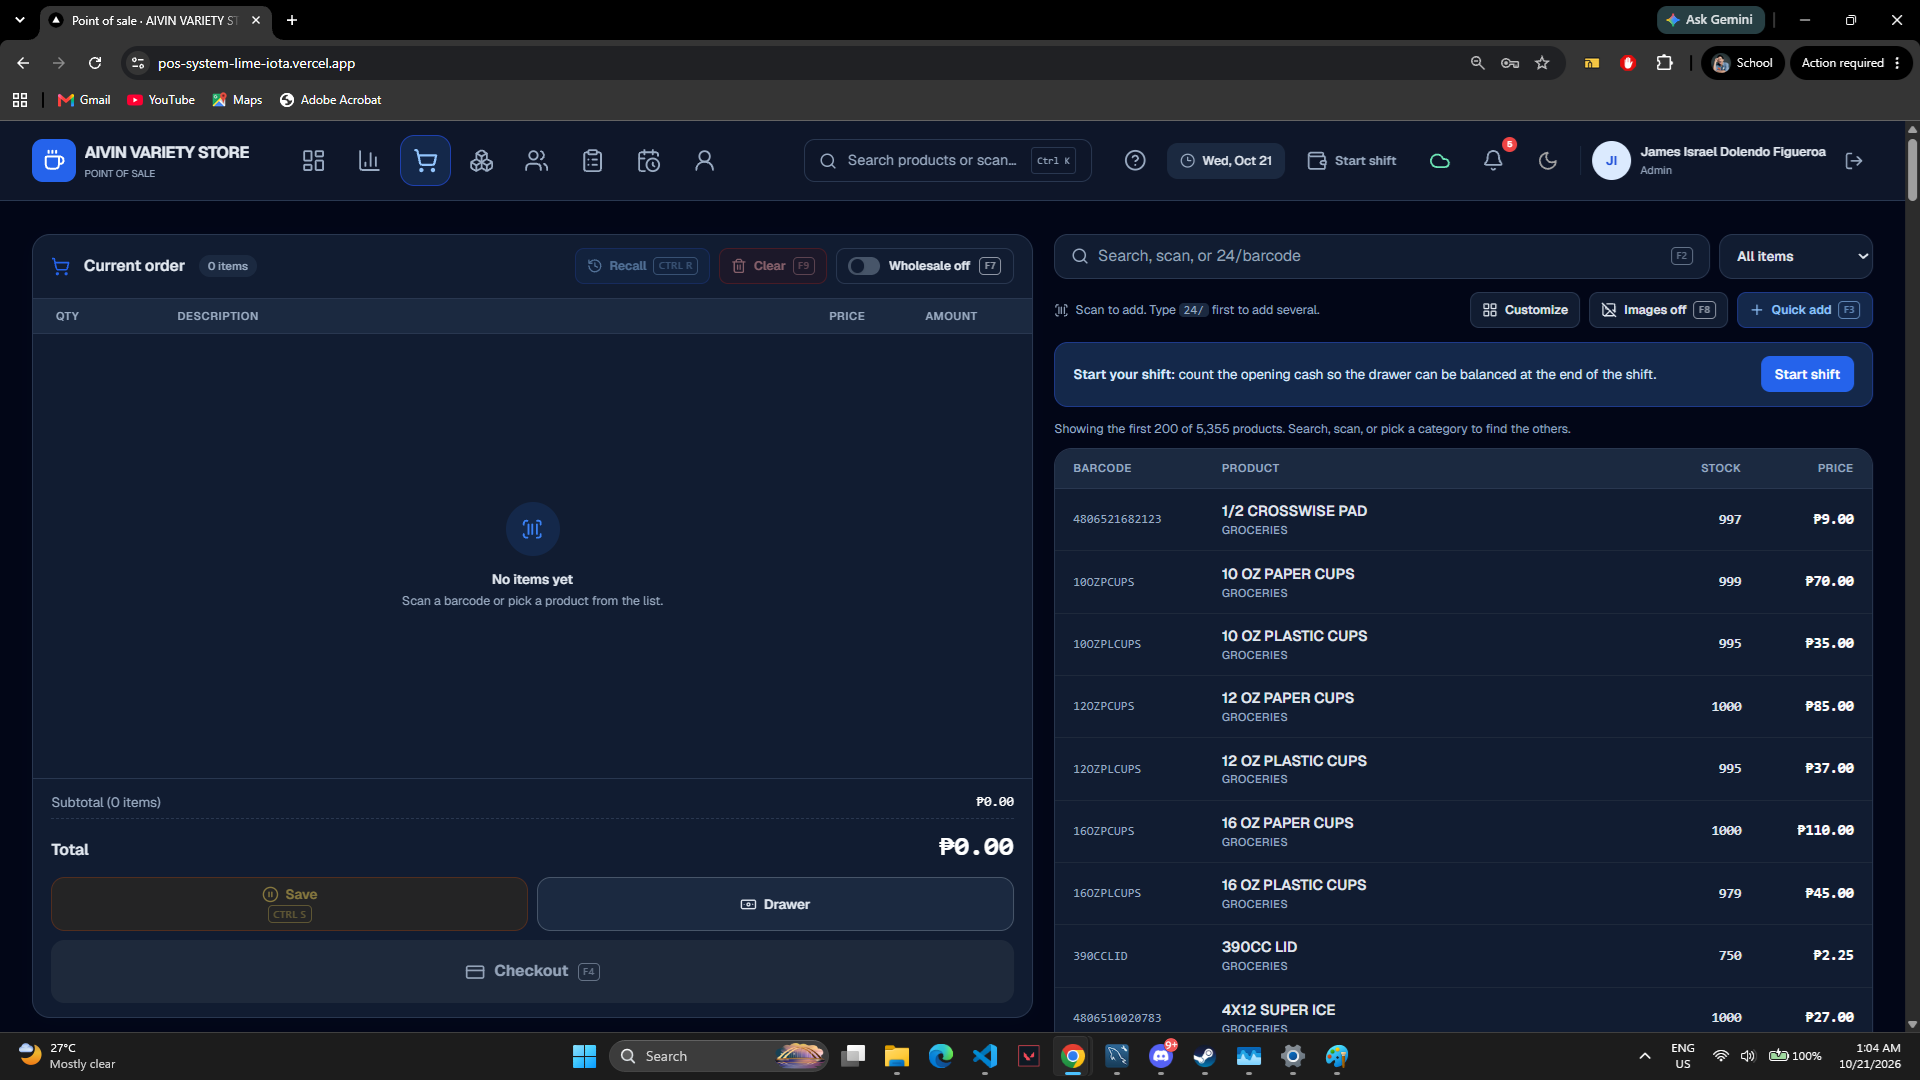
Task: Focus the Search, scan, or 24/barcode field
Action: point(1381,257)
